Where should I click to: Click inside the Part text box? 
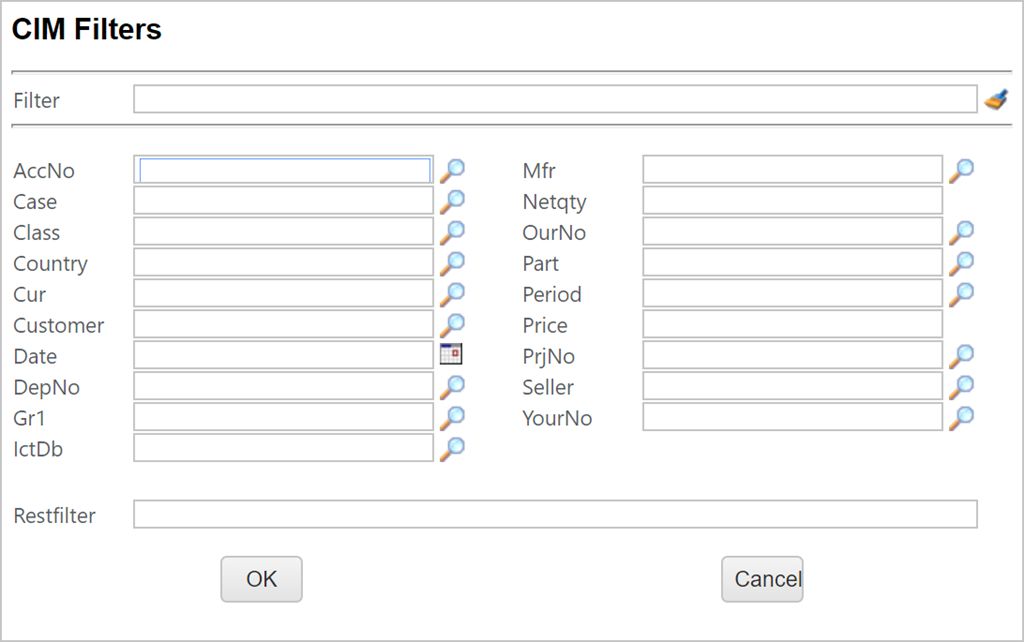click(x=792, y=263)
